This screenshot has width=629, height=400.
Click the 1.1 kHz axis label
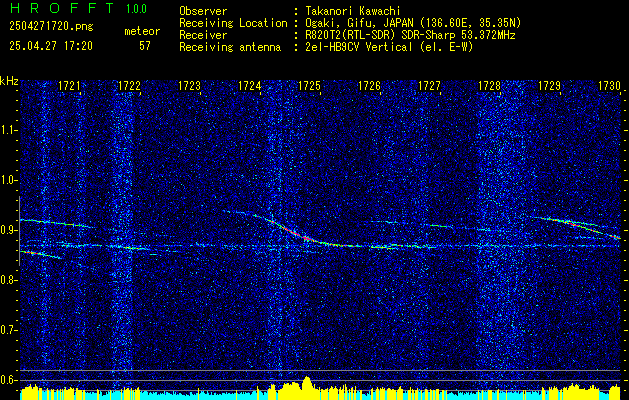coord(8,130)
